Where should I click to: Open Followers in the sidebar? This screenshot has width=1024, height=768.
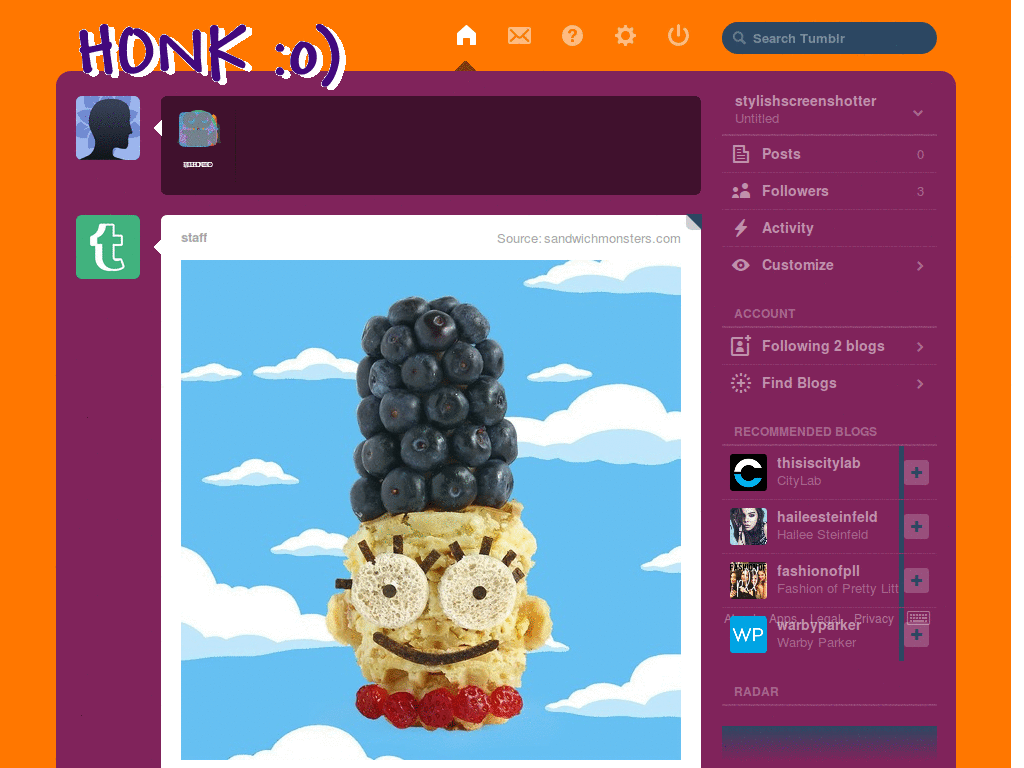[x=829, y=191]
